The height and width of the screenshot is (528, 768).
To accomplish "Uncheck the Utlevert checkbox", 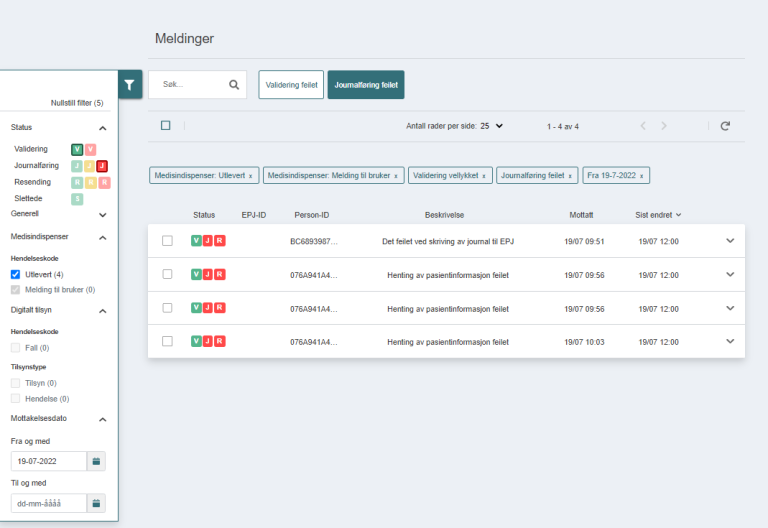I will click(x=15, y=274).
